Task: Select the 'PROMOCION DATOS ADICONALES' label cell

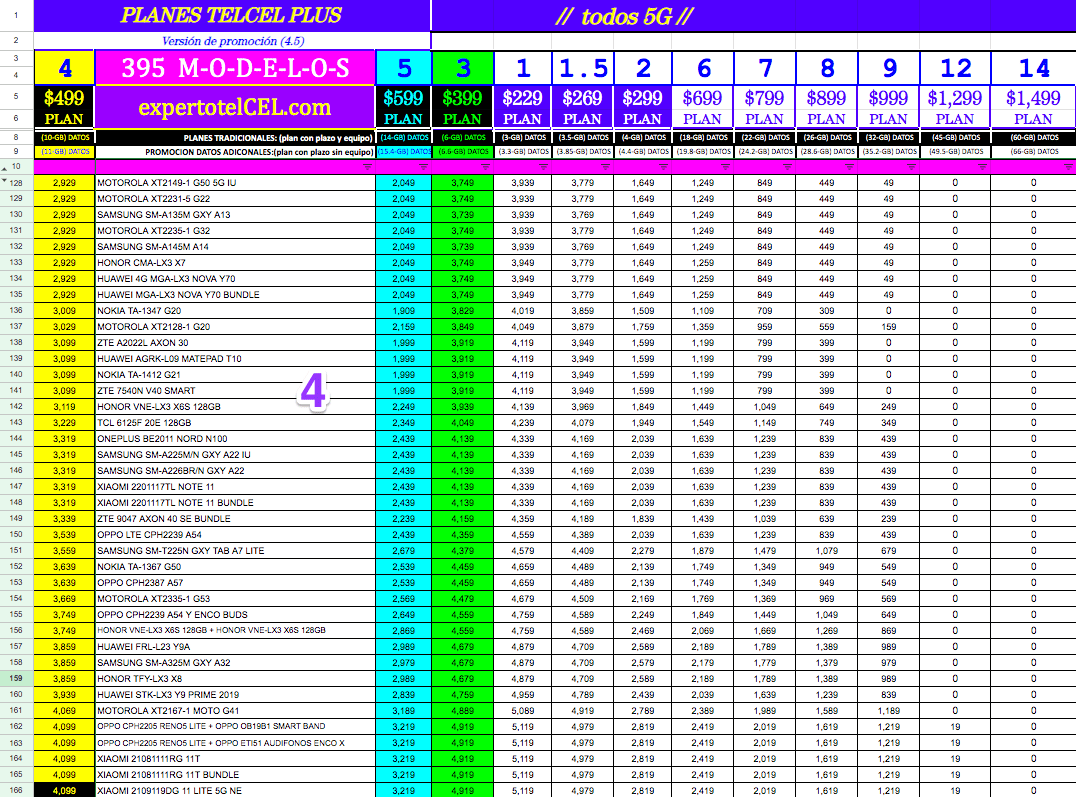Action: pyautogui.click(x=235, y=152)
